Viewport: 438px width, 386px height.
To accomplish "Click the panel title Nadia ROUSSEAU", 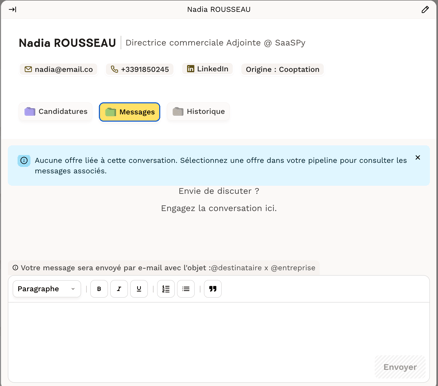I will tap(219, 10).
